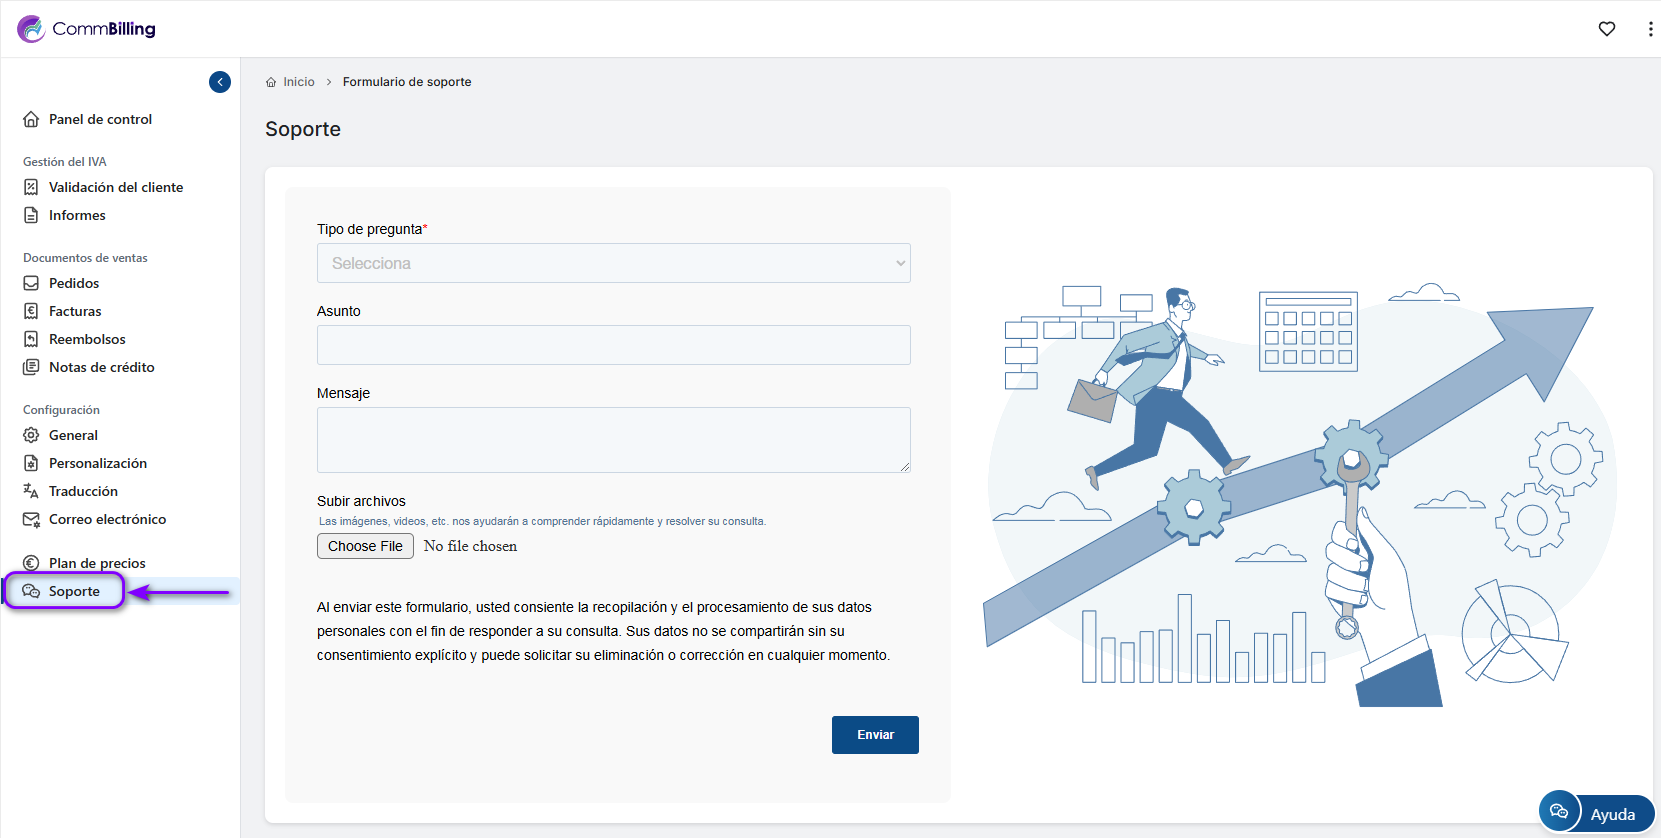Click the CommBilling logo
This screenshot has height=838, width=1661.
[87, 29]
